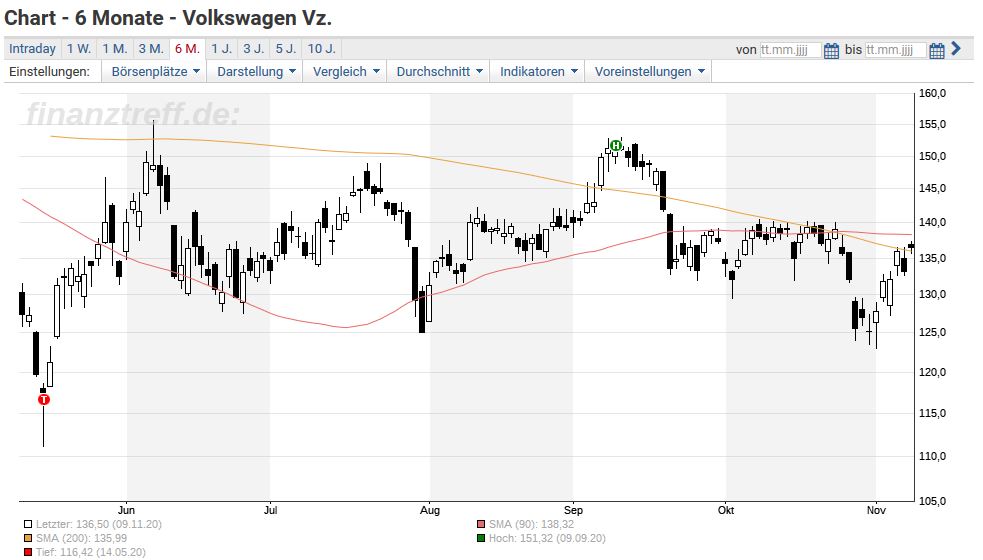983x560 pixels.
Task: Open the 'von' date calendar picker icon
Action: 831,51
